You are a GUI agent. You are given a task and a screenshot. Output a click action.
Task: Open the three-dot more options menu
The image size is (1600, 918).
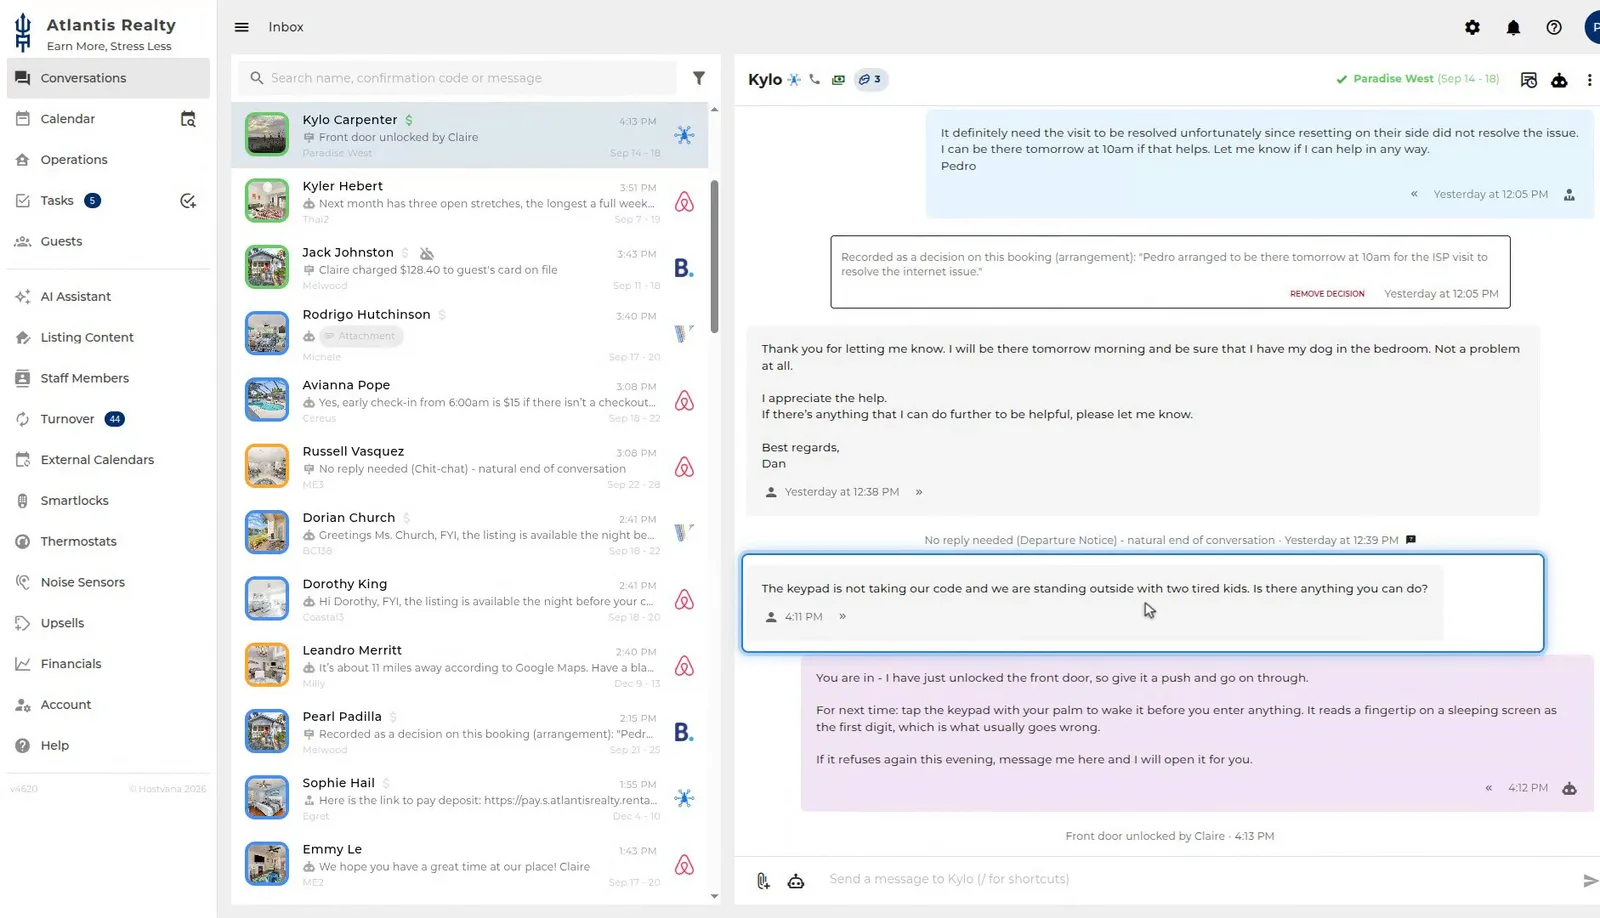pos(1589,80)
